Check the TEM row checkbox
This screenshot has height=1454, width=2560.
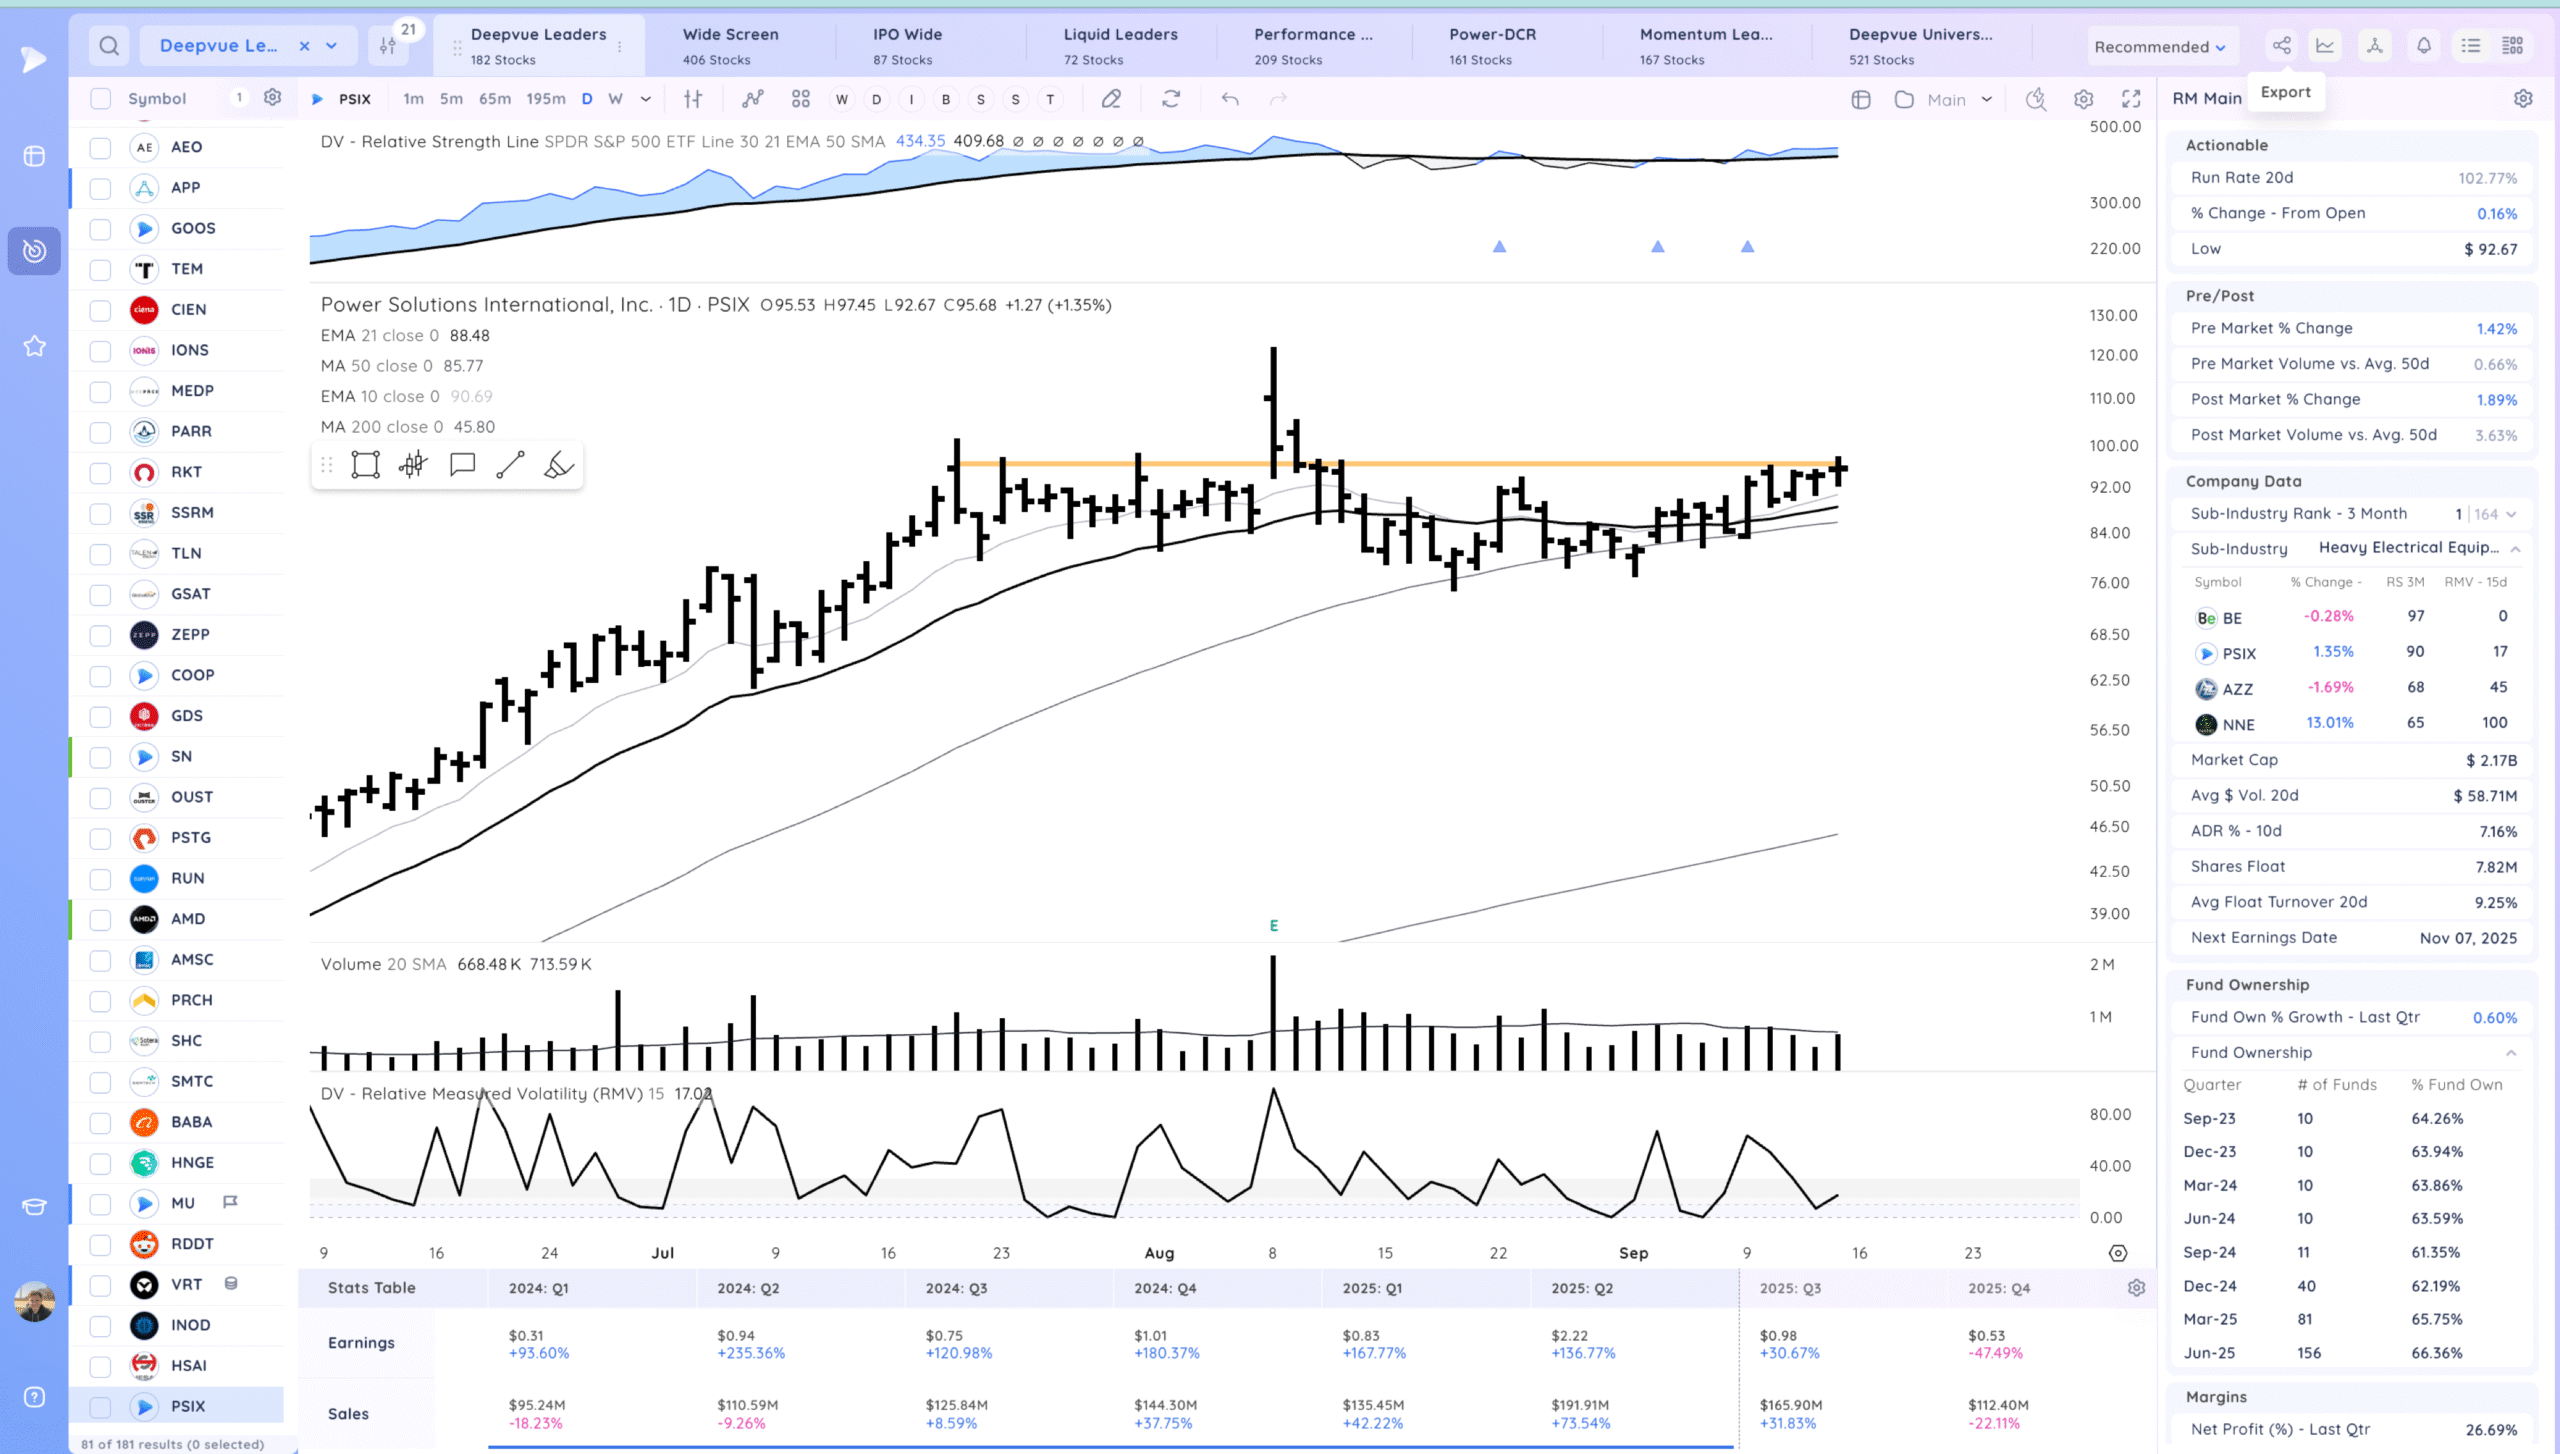click(100, 270)
